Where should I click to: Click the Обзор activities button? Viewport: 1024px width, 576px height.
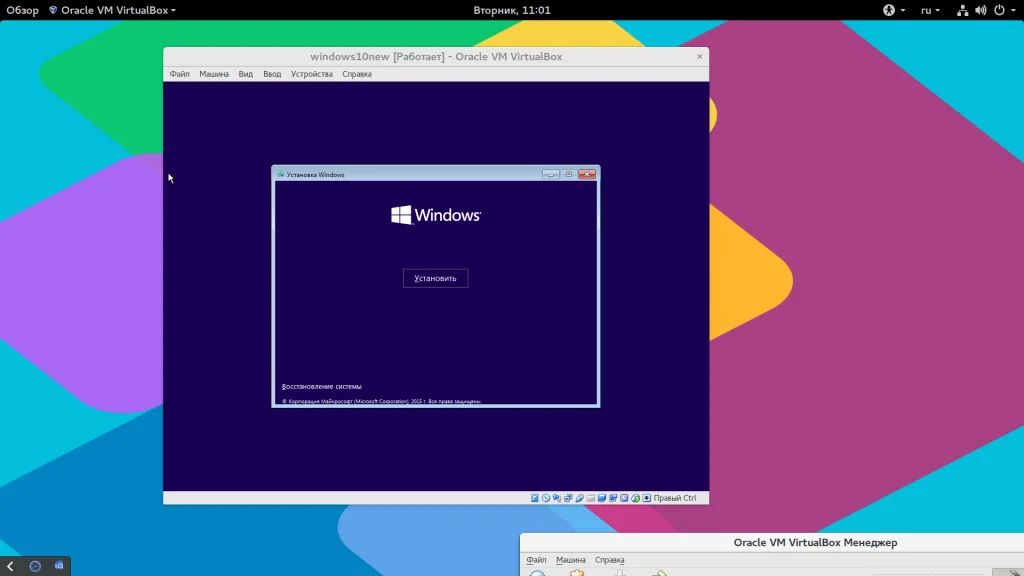20,10
